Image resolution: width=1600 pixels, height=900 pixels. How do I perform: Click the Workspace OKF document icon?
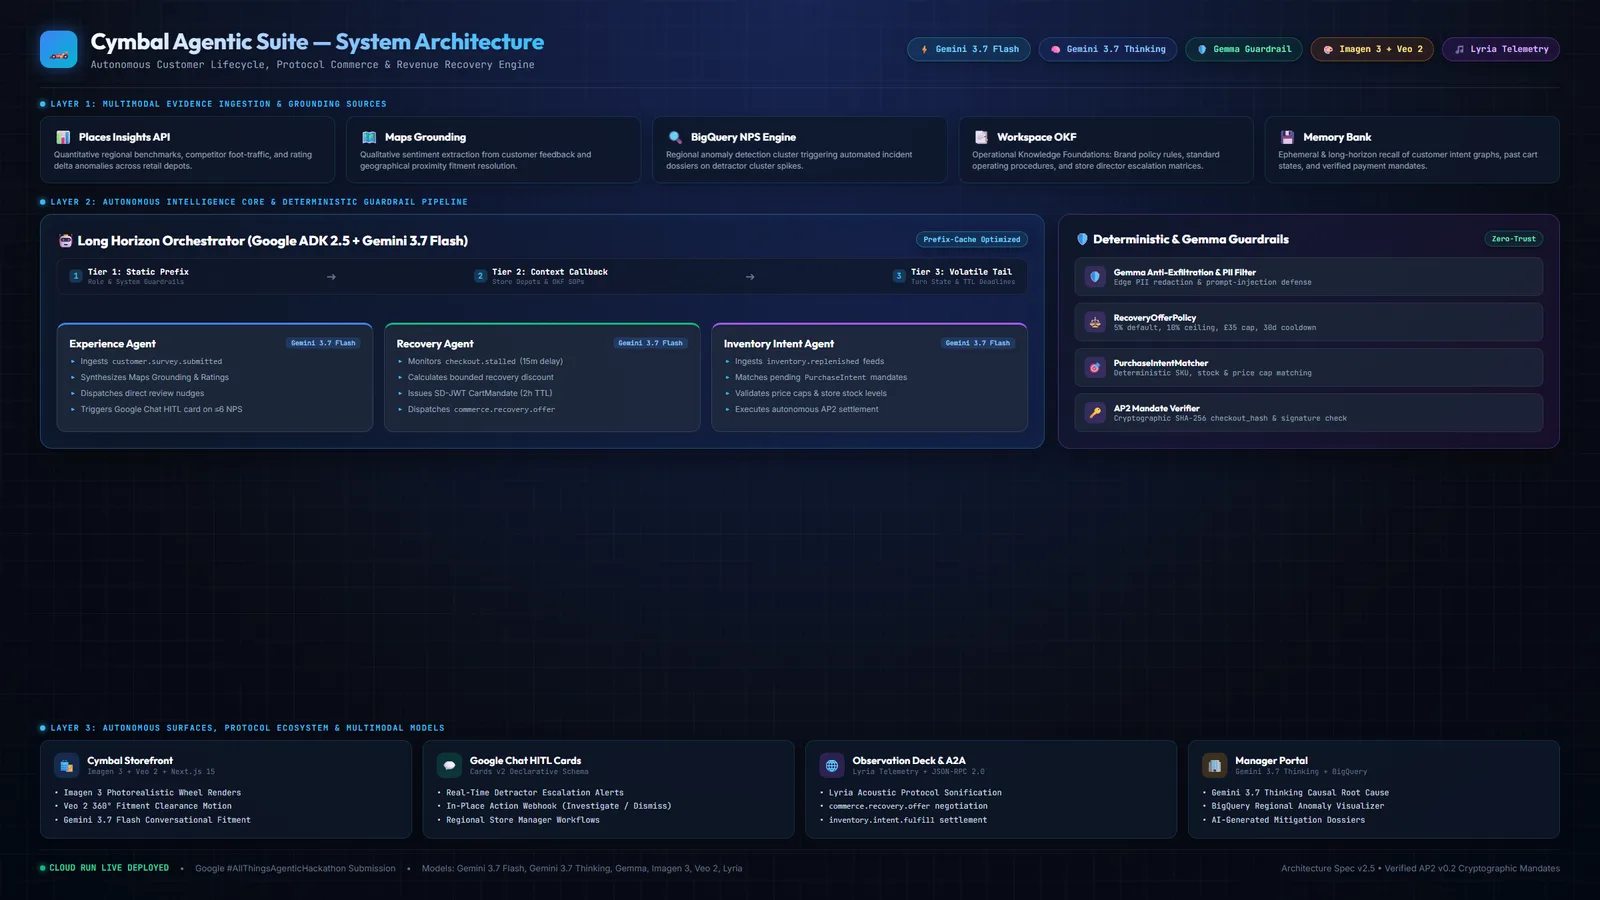tap(981, 137)
